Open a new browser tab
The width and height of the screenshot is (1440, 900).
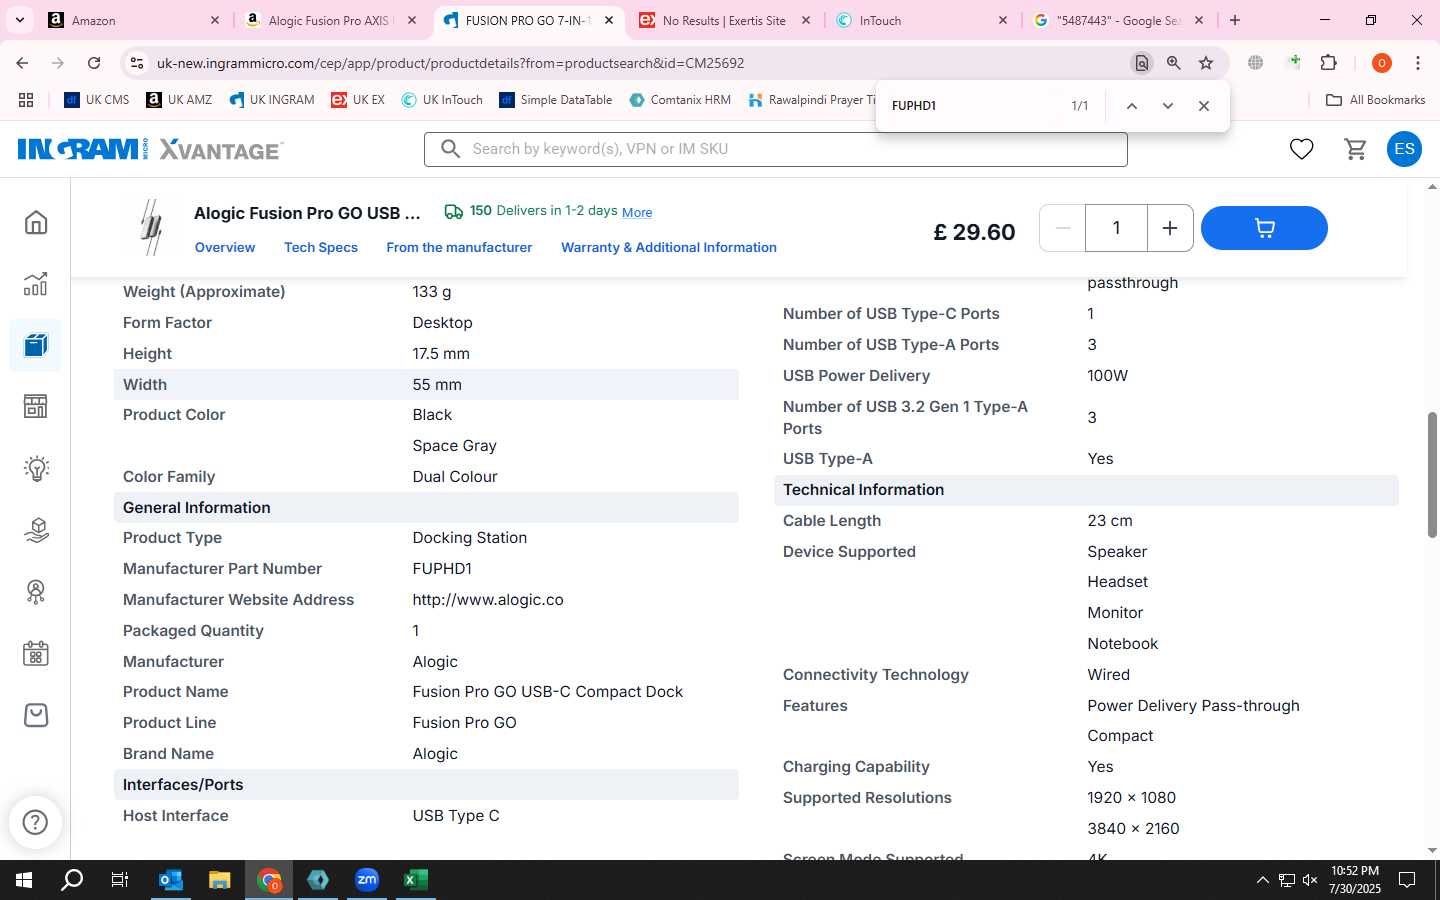coord(1235,20)
